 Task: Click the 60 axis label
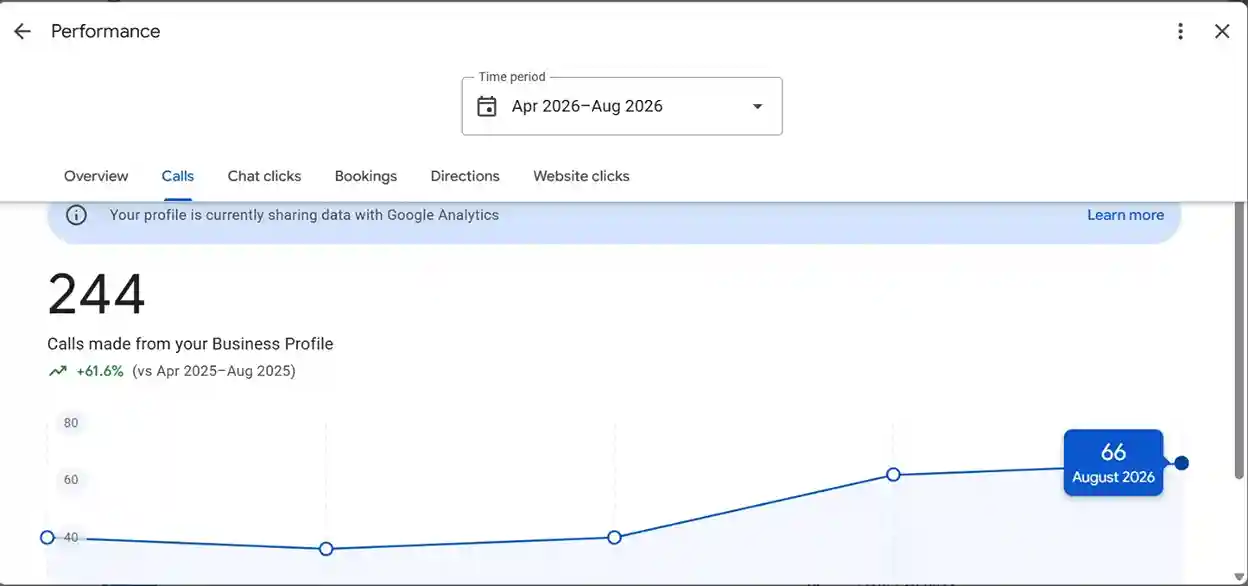(x=71, y=480)
